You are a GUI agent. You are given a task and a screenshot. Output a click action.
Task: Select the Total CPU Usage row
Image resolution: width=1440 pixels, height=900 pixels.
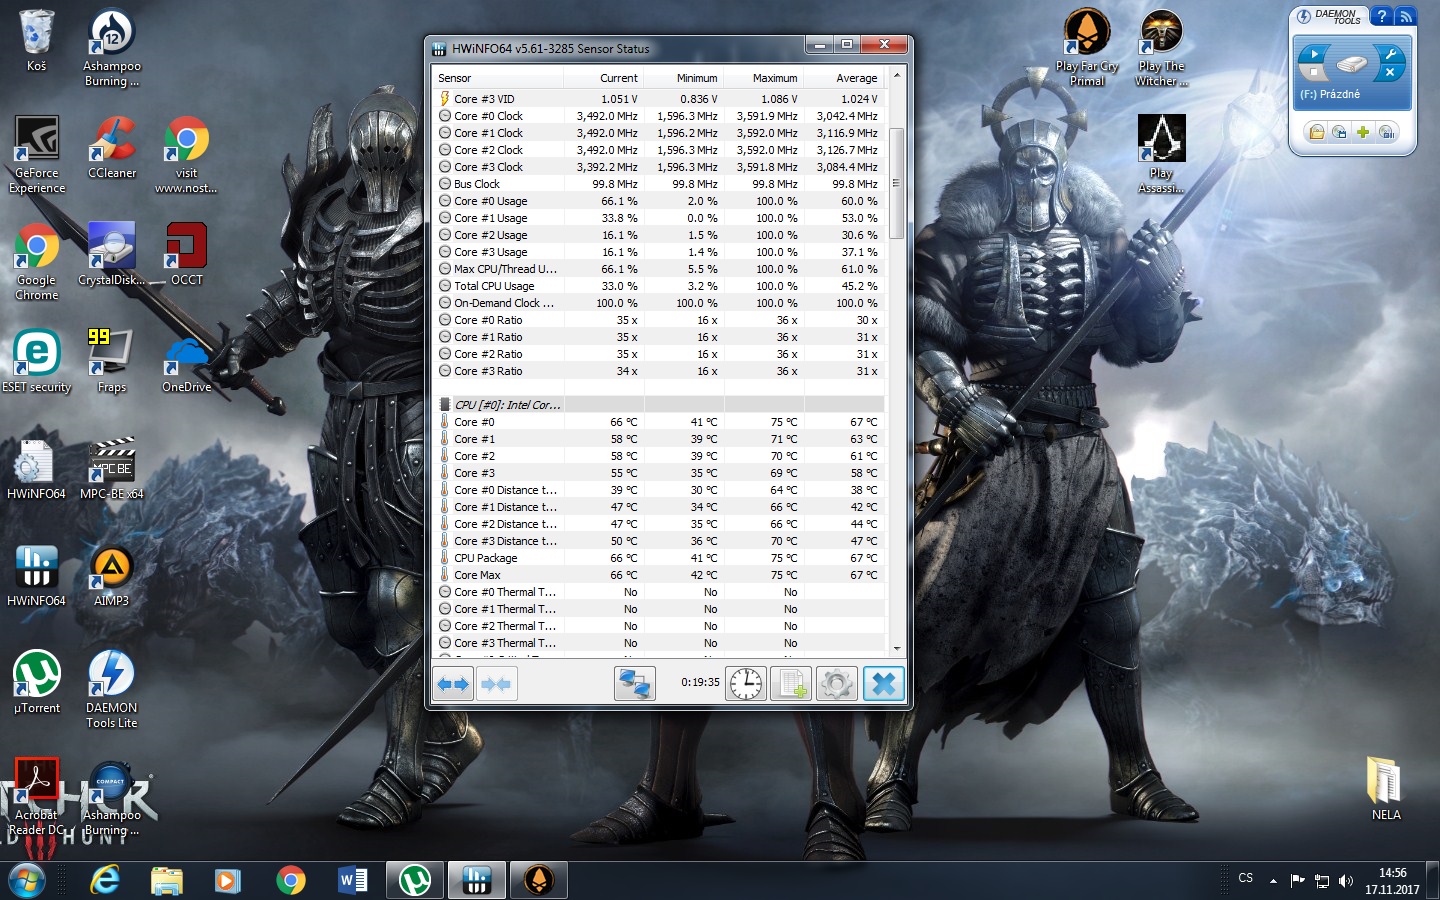coord(659,286)
